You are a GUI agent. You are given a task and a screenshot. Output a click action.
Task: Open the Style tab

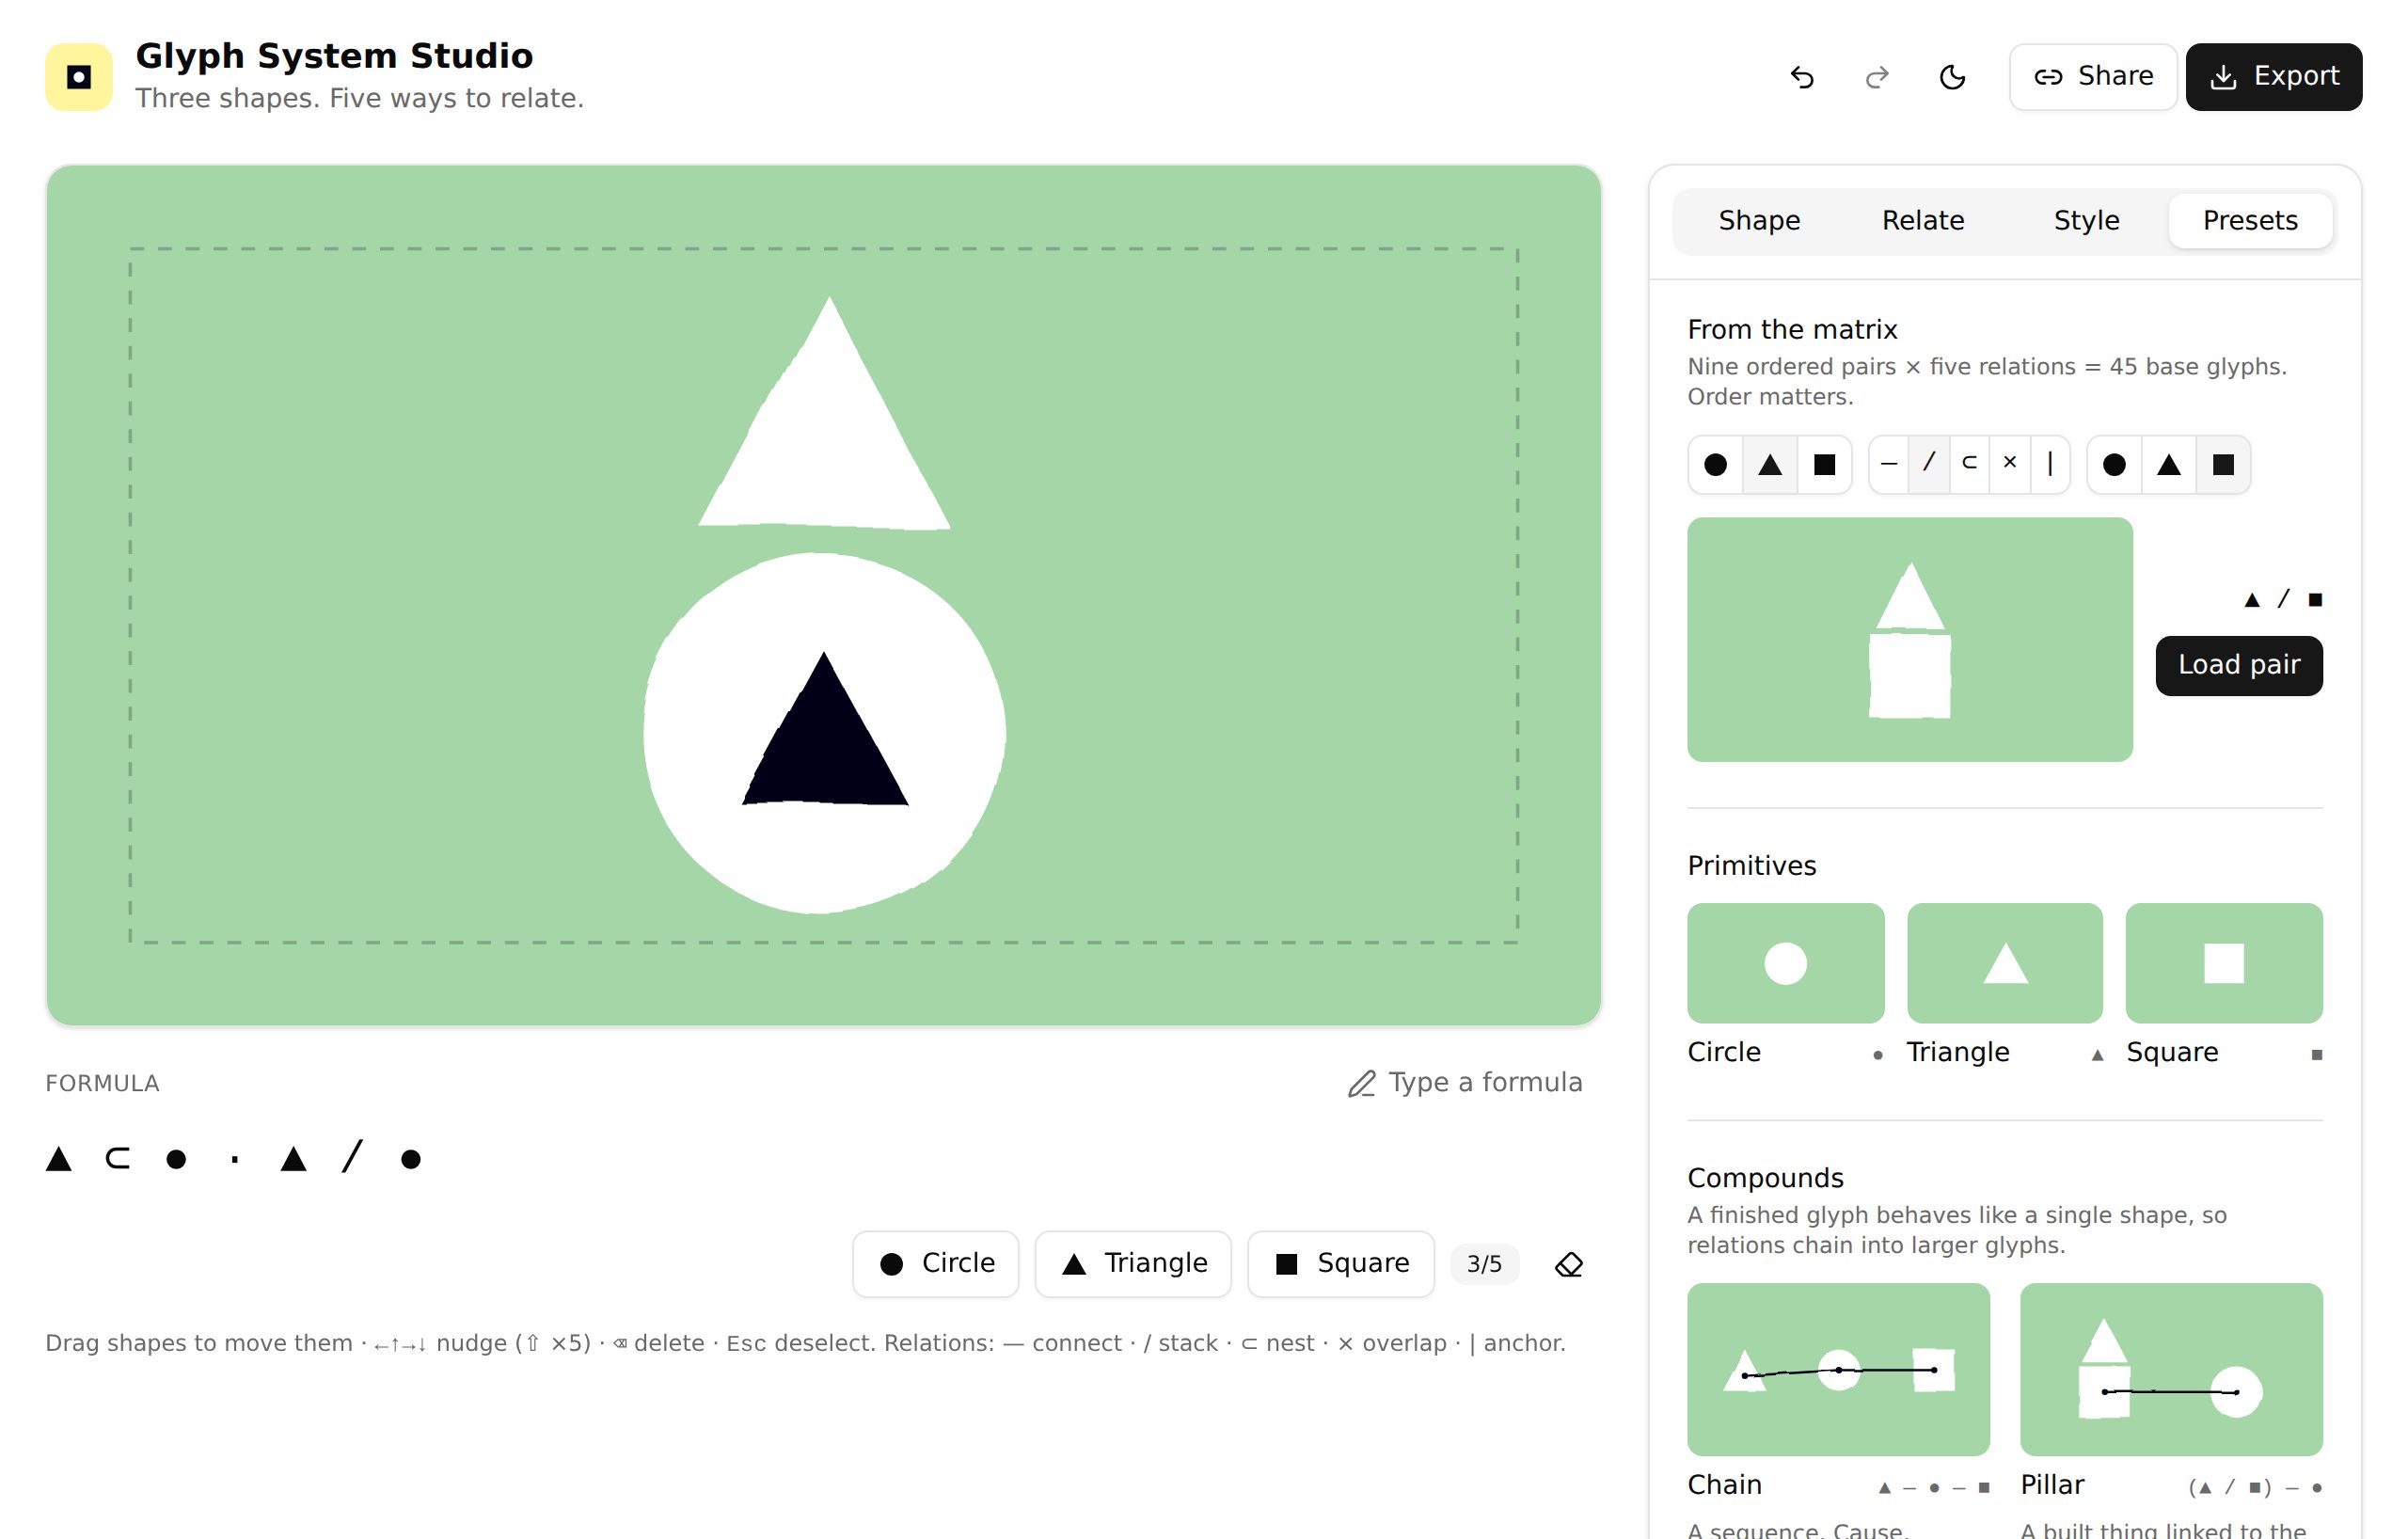[2086, 221]
